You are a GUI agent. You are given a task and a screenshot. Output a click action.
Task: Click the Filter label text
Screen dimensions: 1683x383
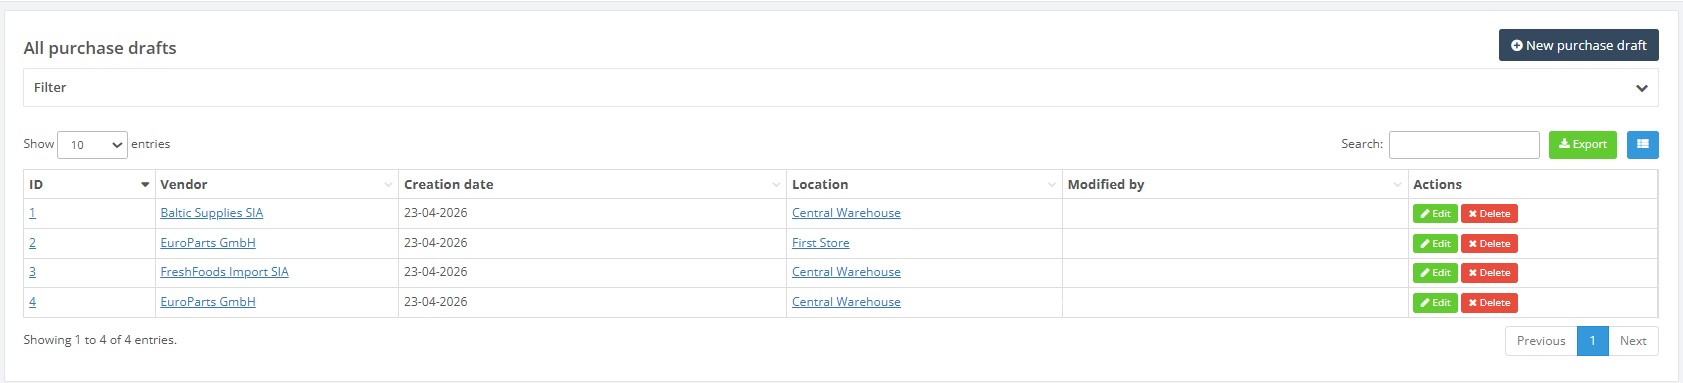(50, 88)
